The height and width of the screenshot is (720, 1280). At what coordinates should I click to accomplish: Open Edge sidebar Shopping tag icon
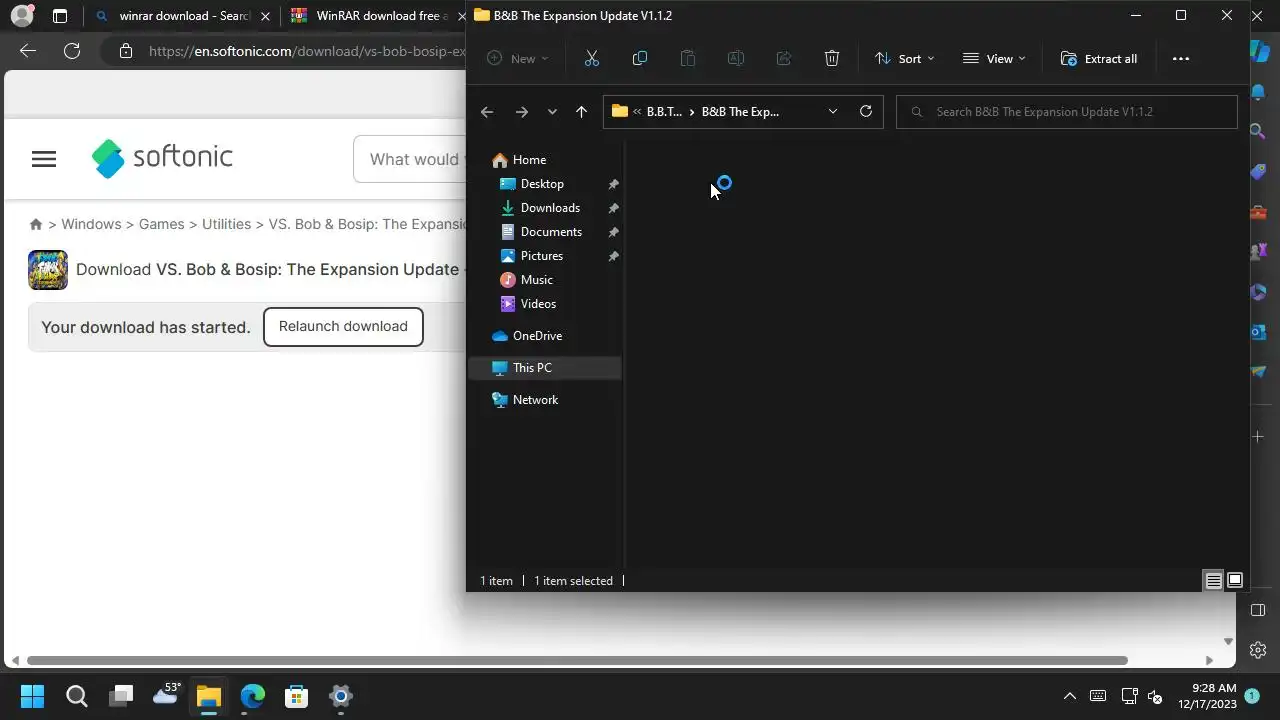point(1259,172)
